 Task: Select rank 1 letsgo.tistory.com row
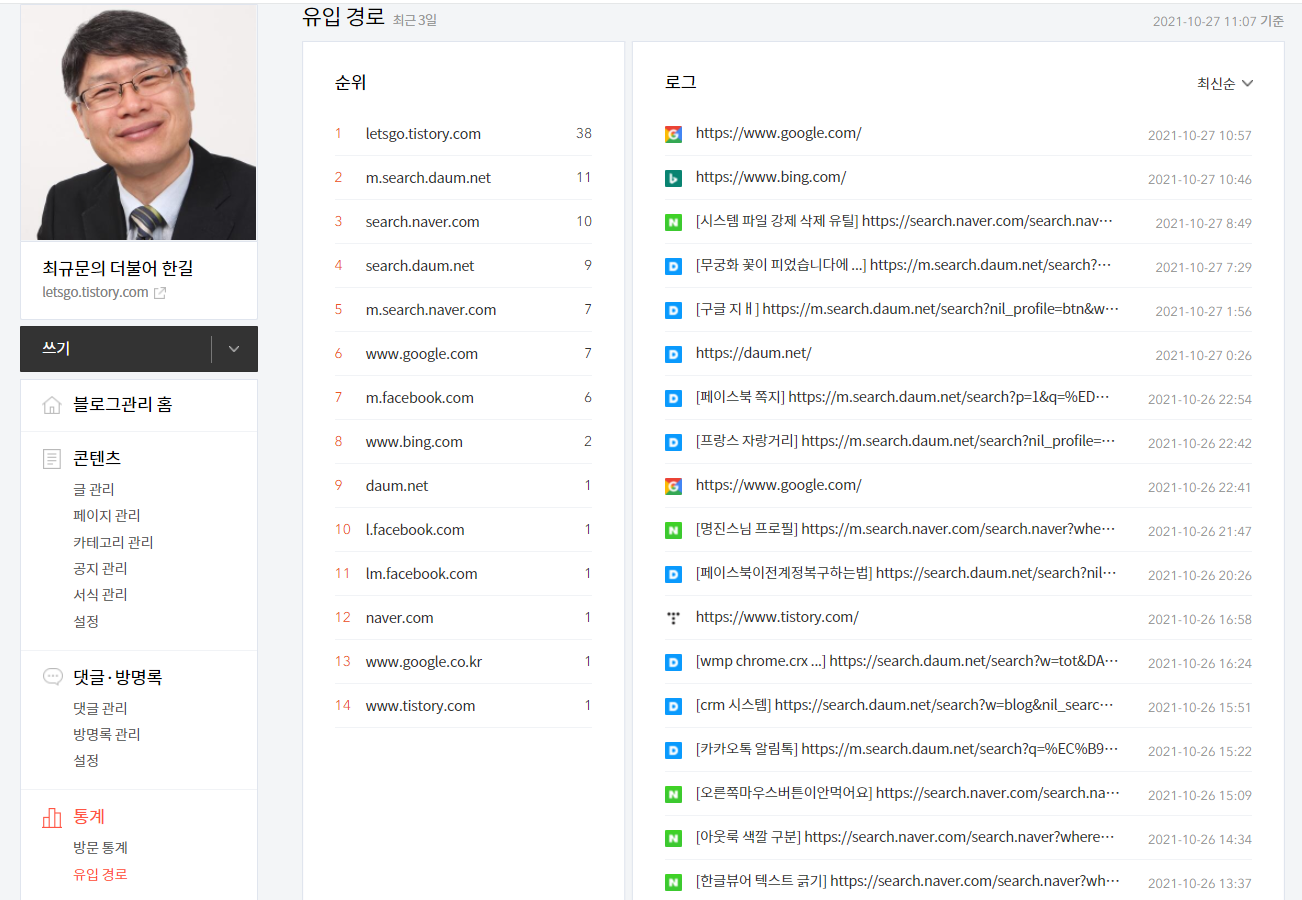pyautogui.click(x=463, y=134)
